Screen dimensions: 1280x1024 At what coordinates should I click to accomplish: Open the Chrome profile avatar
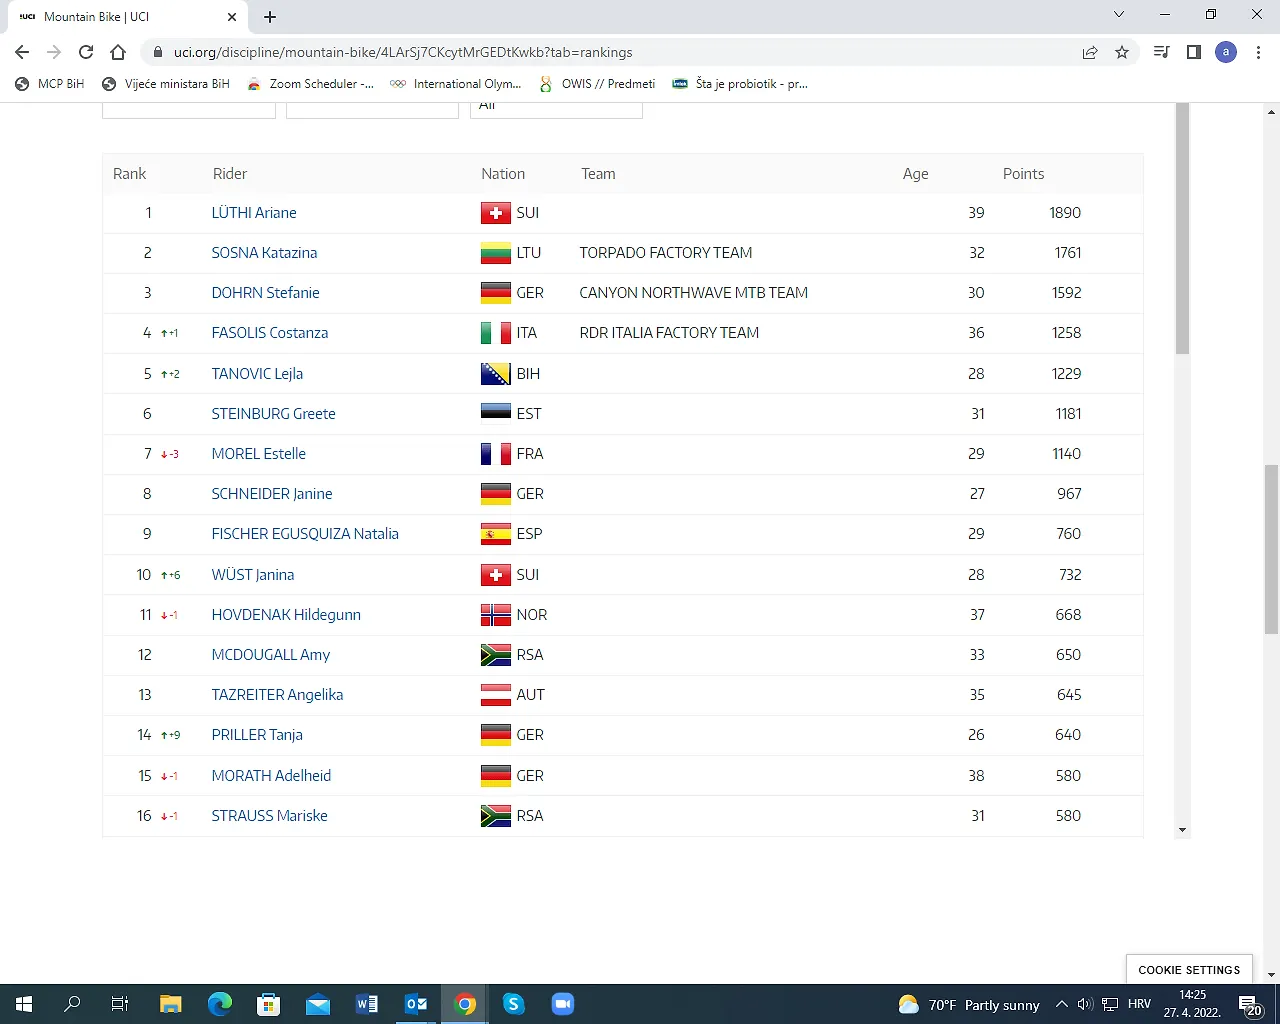point(1226,52)
